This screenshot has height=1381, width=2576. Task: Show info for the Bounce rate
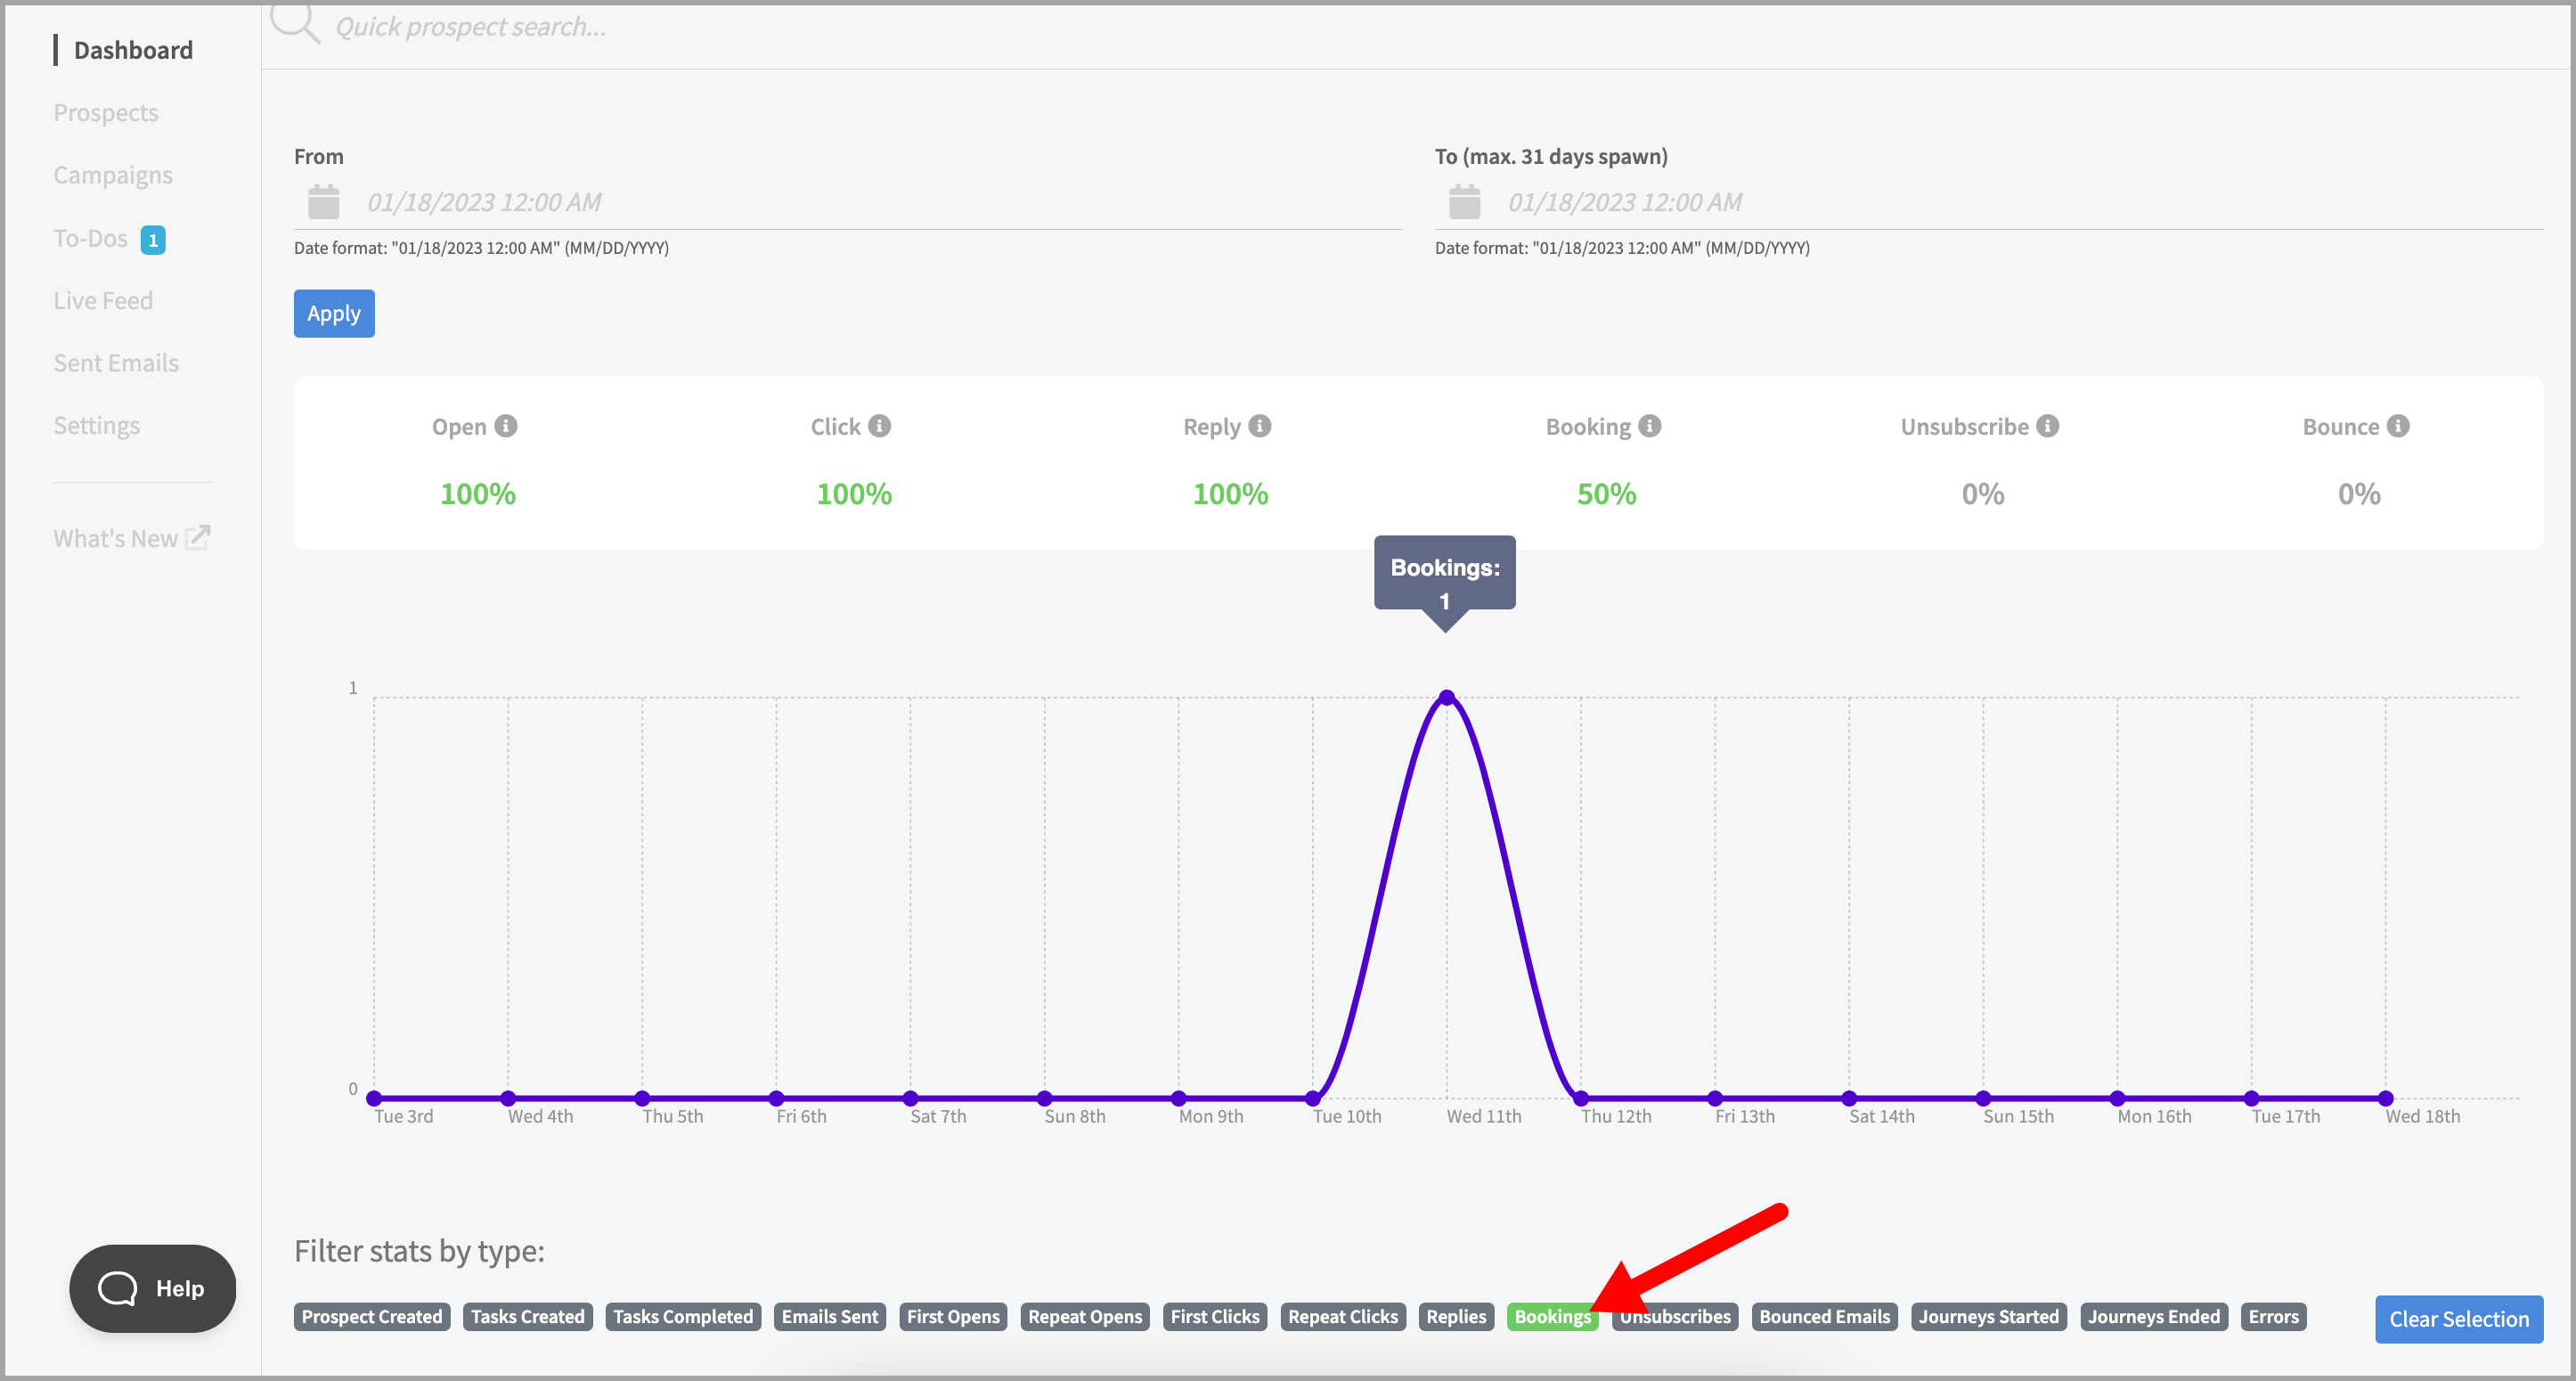(2399, 426)
